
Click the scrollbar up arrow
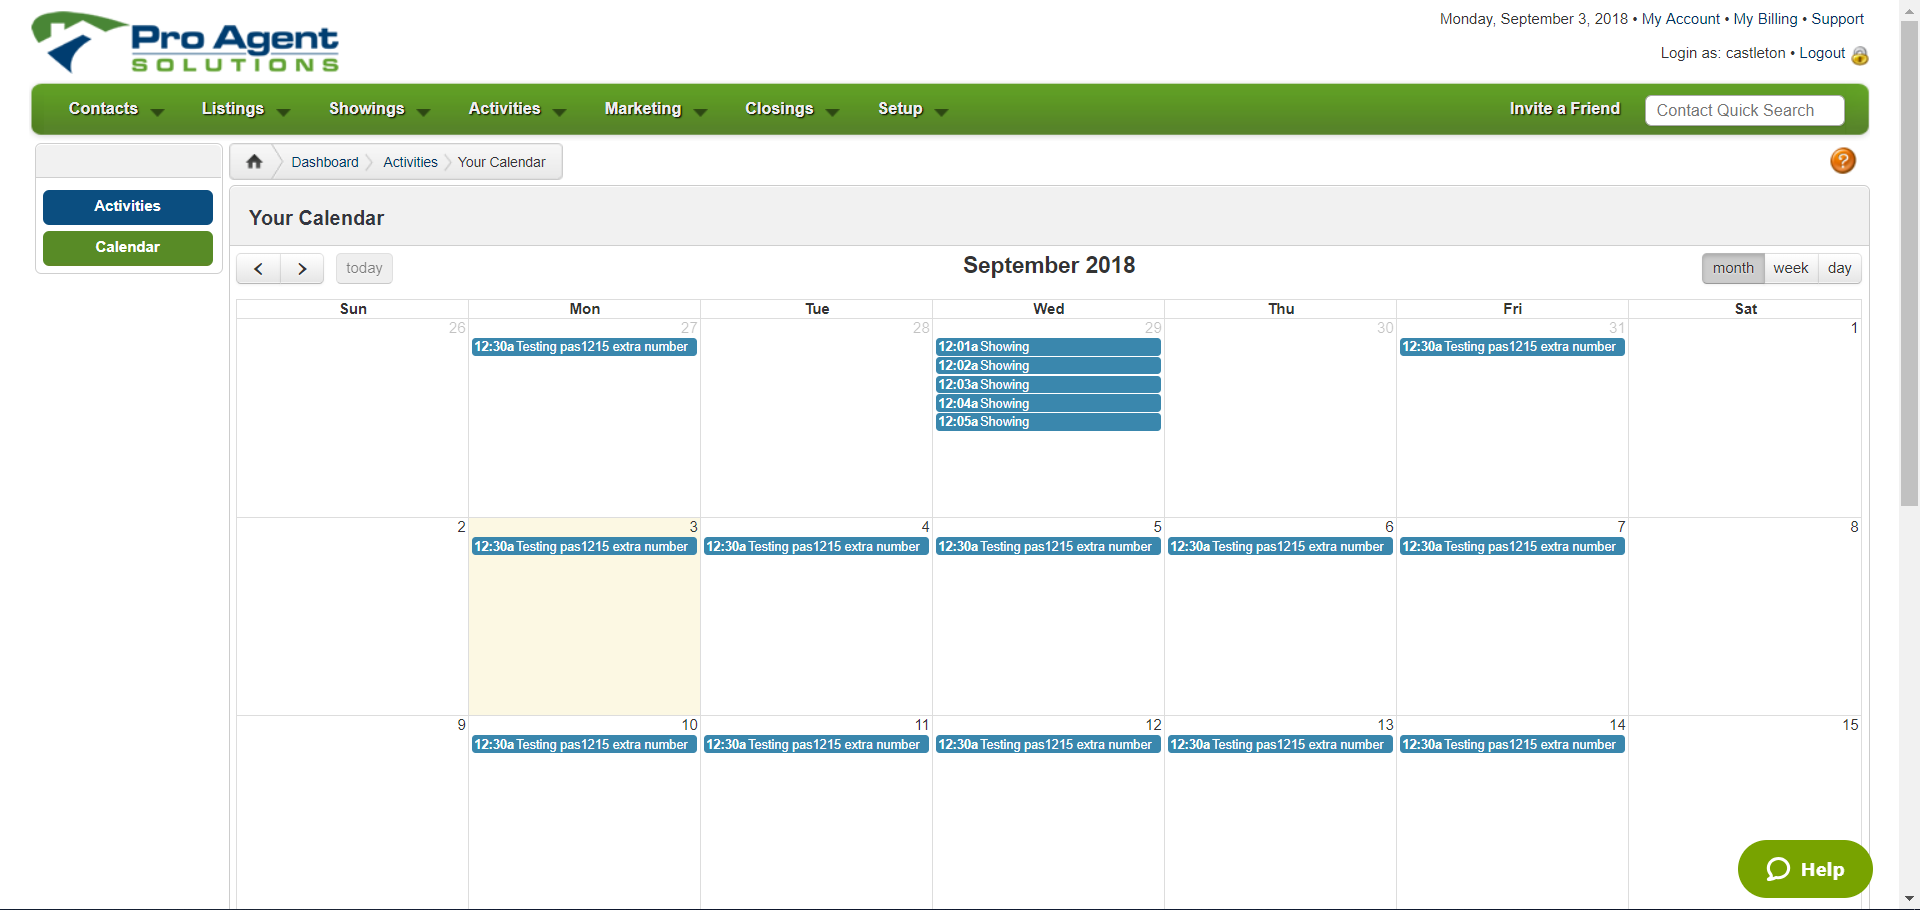pyautogui.click(x=1910, y=9)
